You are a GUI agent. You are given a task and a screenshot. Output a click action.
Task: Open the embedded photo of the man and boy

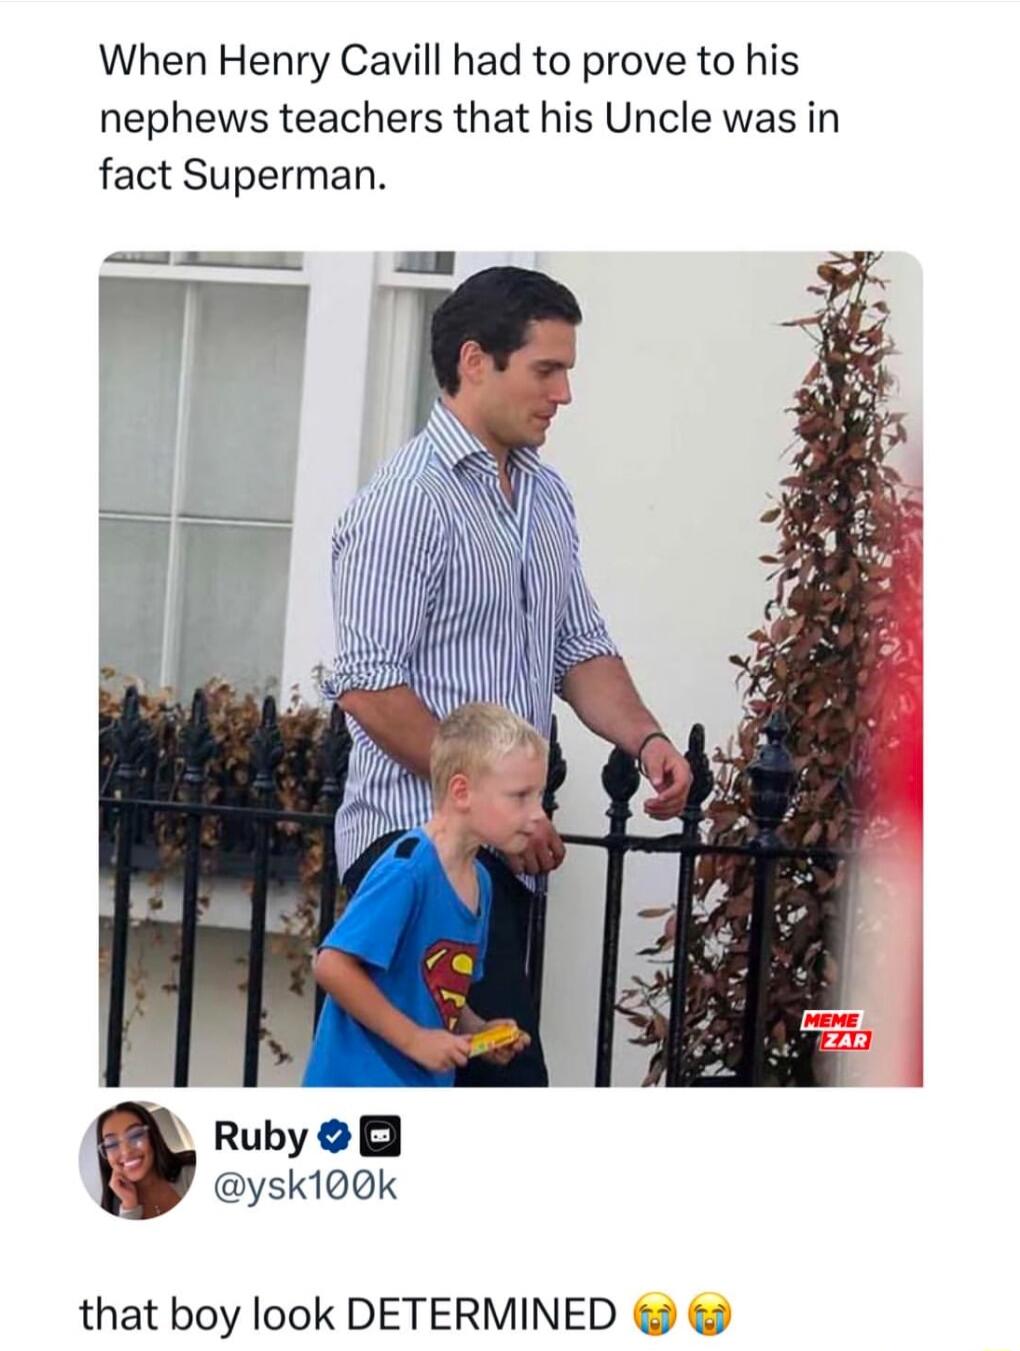click(x=511, y=668)
